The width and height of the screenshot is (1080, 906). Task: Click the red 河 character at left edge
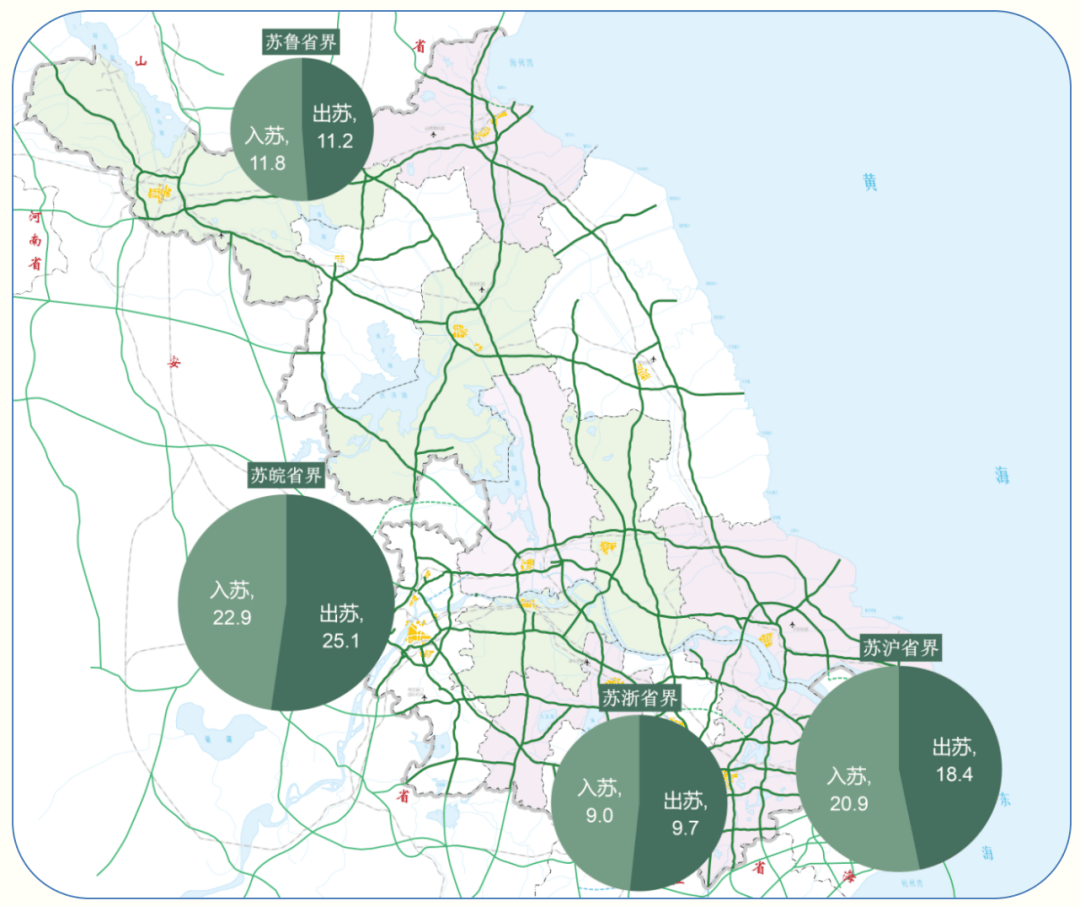[34, 218]
